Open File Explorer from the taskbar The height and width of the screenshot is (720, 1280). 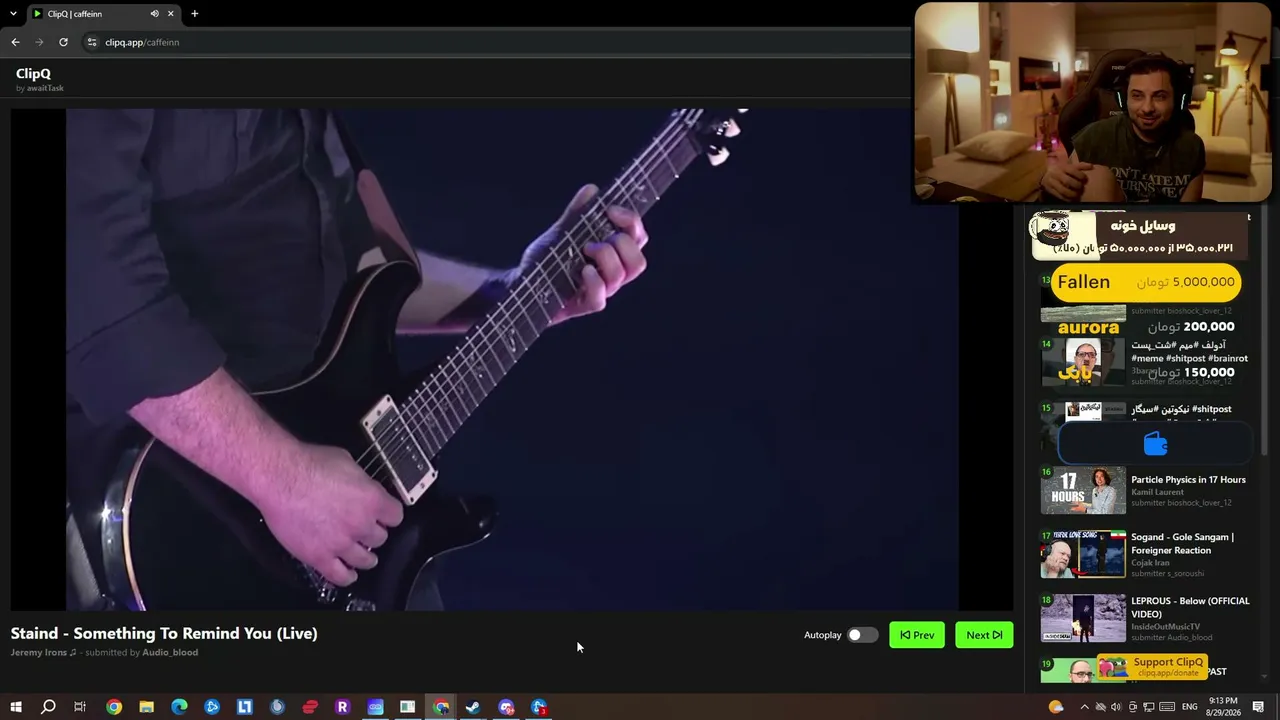[146, 707]
